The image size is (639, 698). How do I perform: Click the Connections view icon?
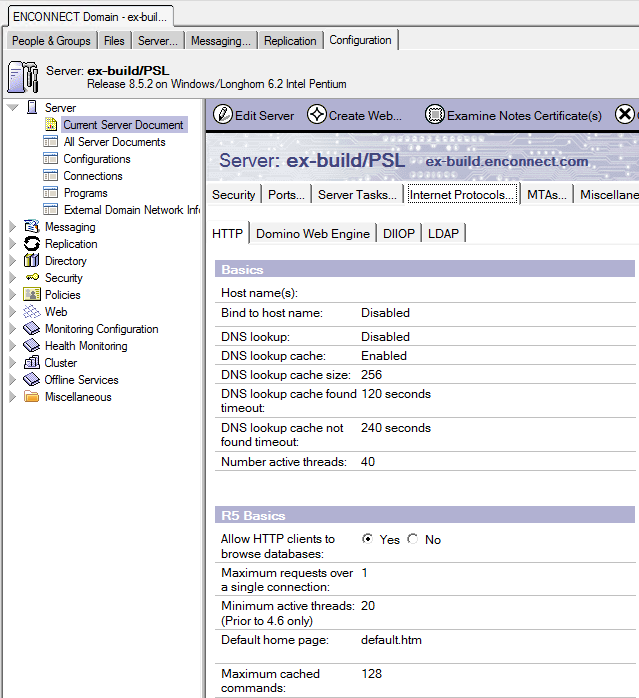50,175
